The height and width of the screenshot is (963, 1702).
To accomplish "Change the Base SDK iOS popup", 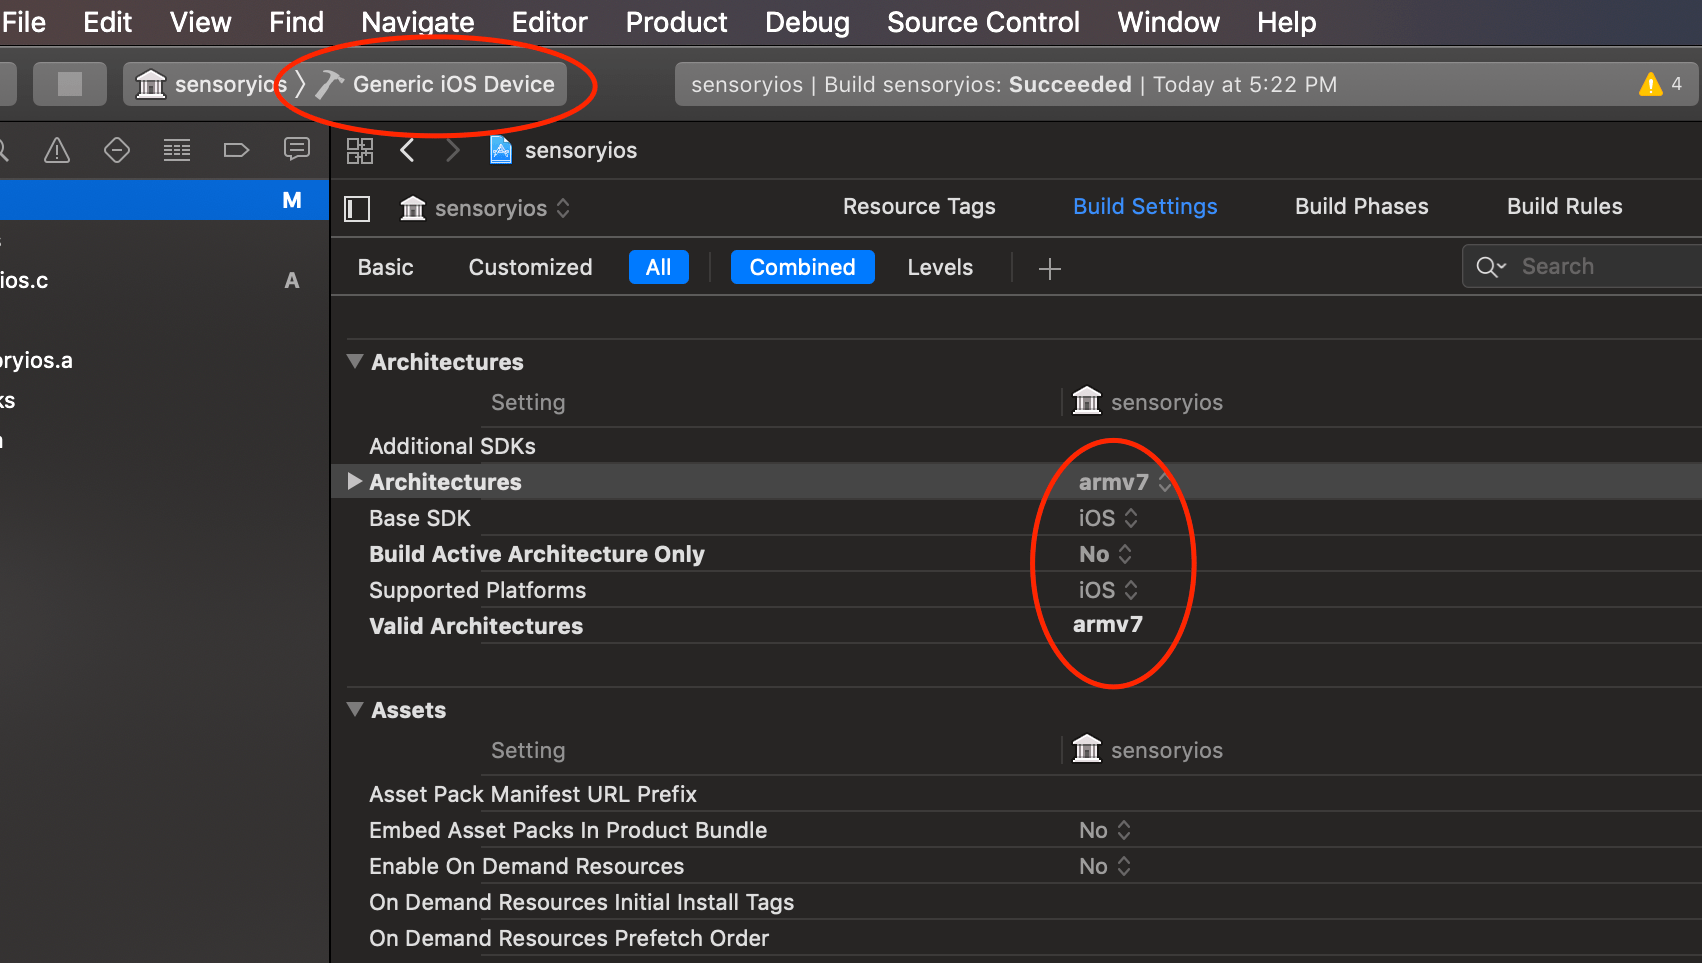I will click(x=1108, y=518).
